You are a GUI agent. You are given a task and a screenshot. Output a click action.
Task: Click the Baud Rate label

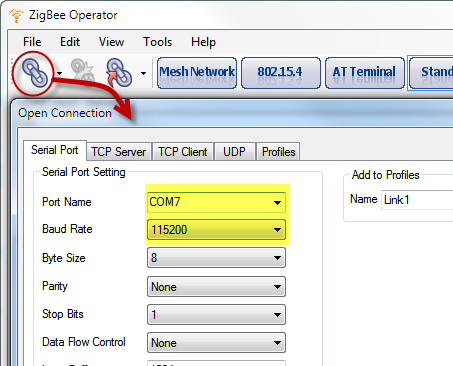coord(67,229)
